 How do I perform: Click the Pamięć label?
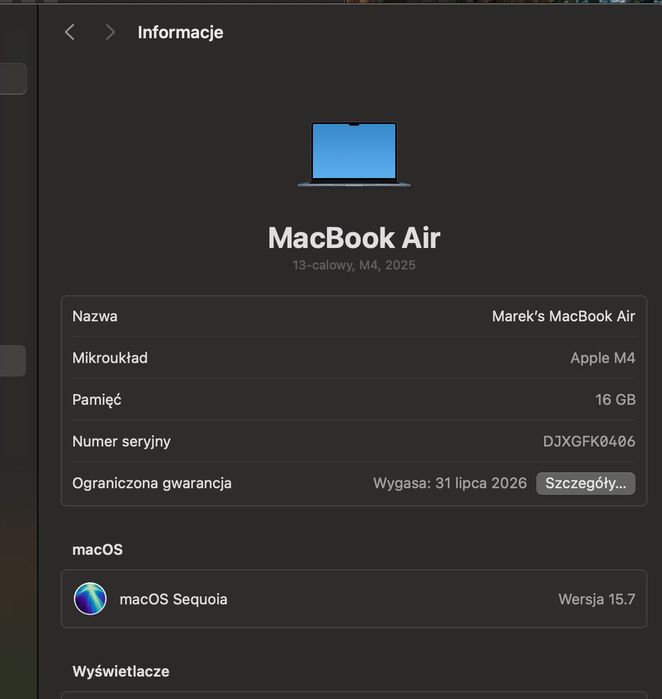coord(97,400)
